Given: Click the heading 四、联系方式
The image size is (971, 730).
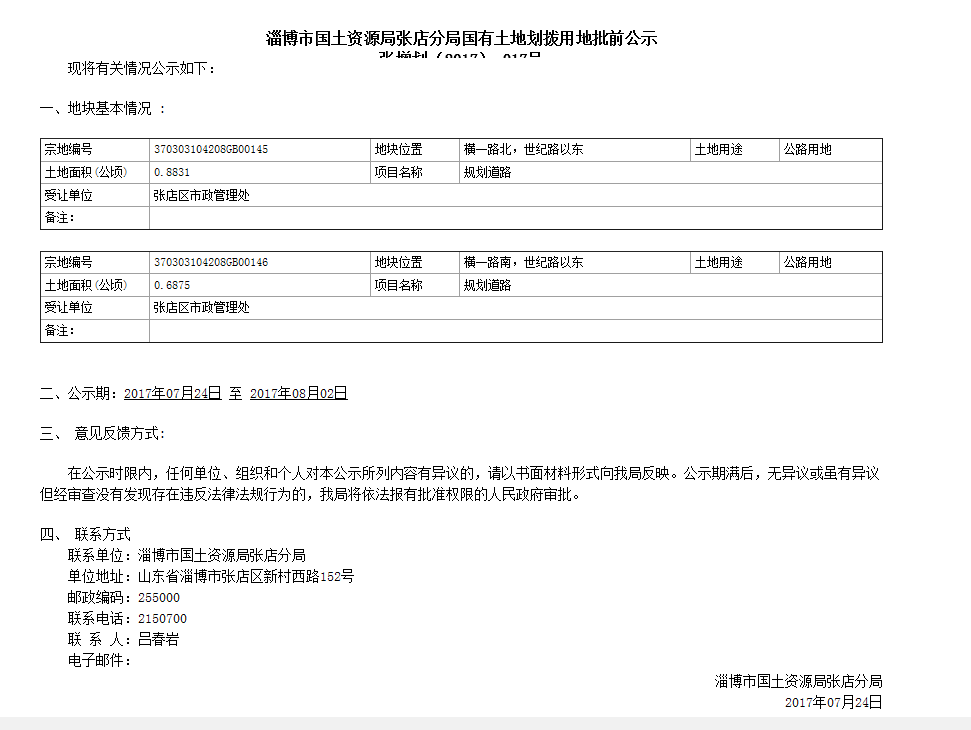Looking at the screenshot, I should (85, 534).
